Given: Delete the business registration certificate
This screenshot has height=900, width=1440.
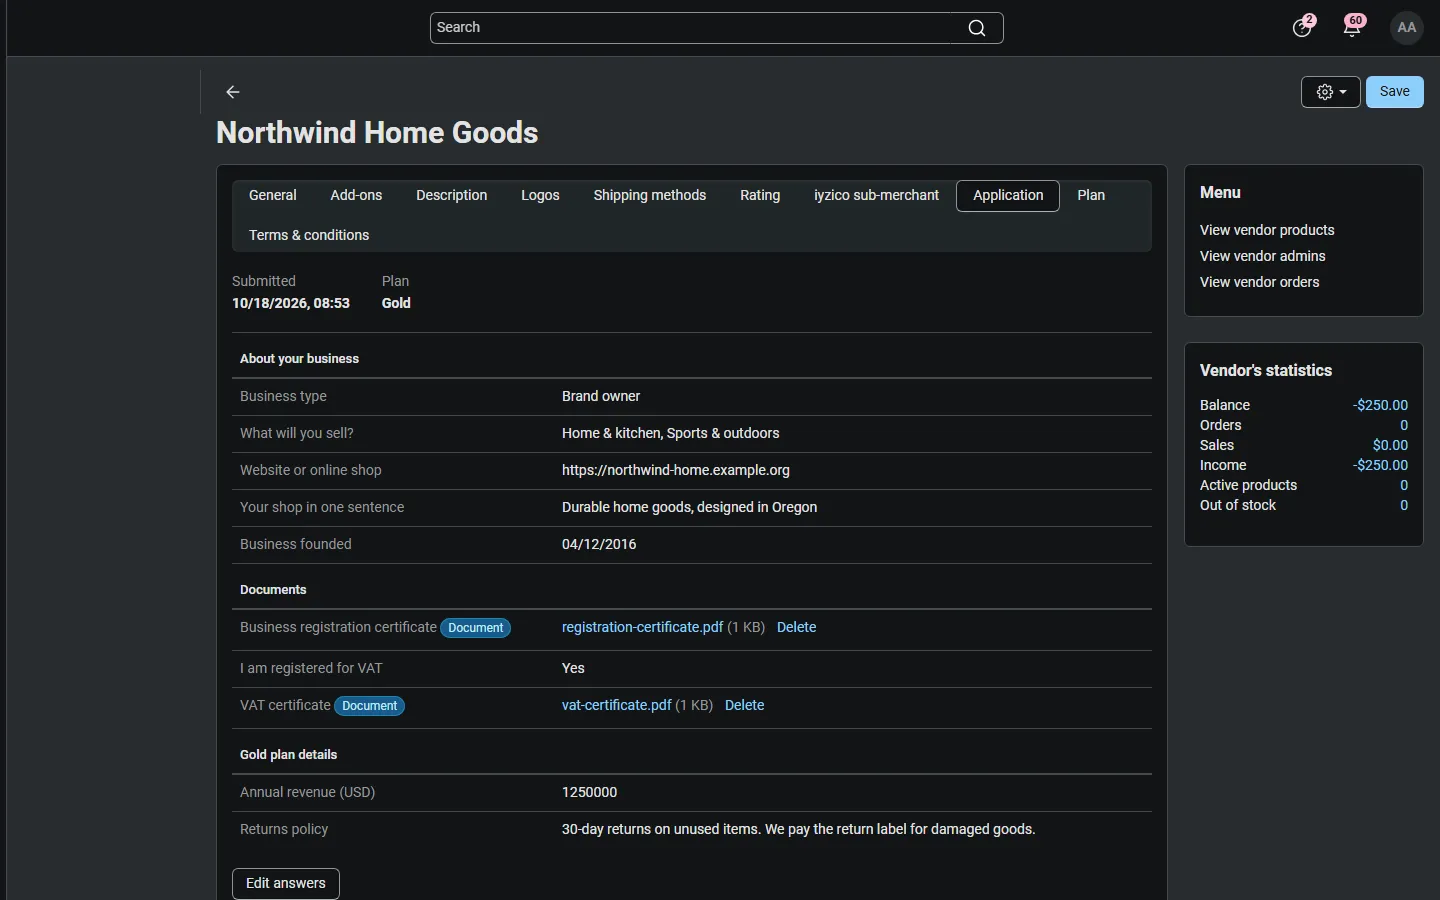Looking at the screenshot, I should pos(797,628).
